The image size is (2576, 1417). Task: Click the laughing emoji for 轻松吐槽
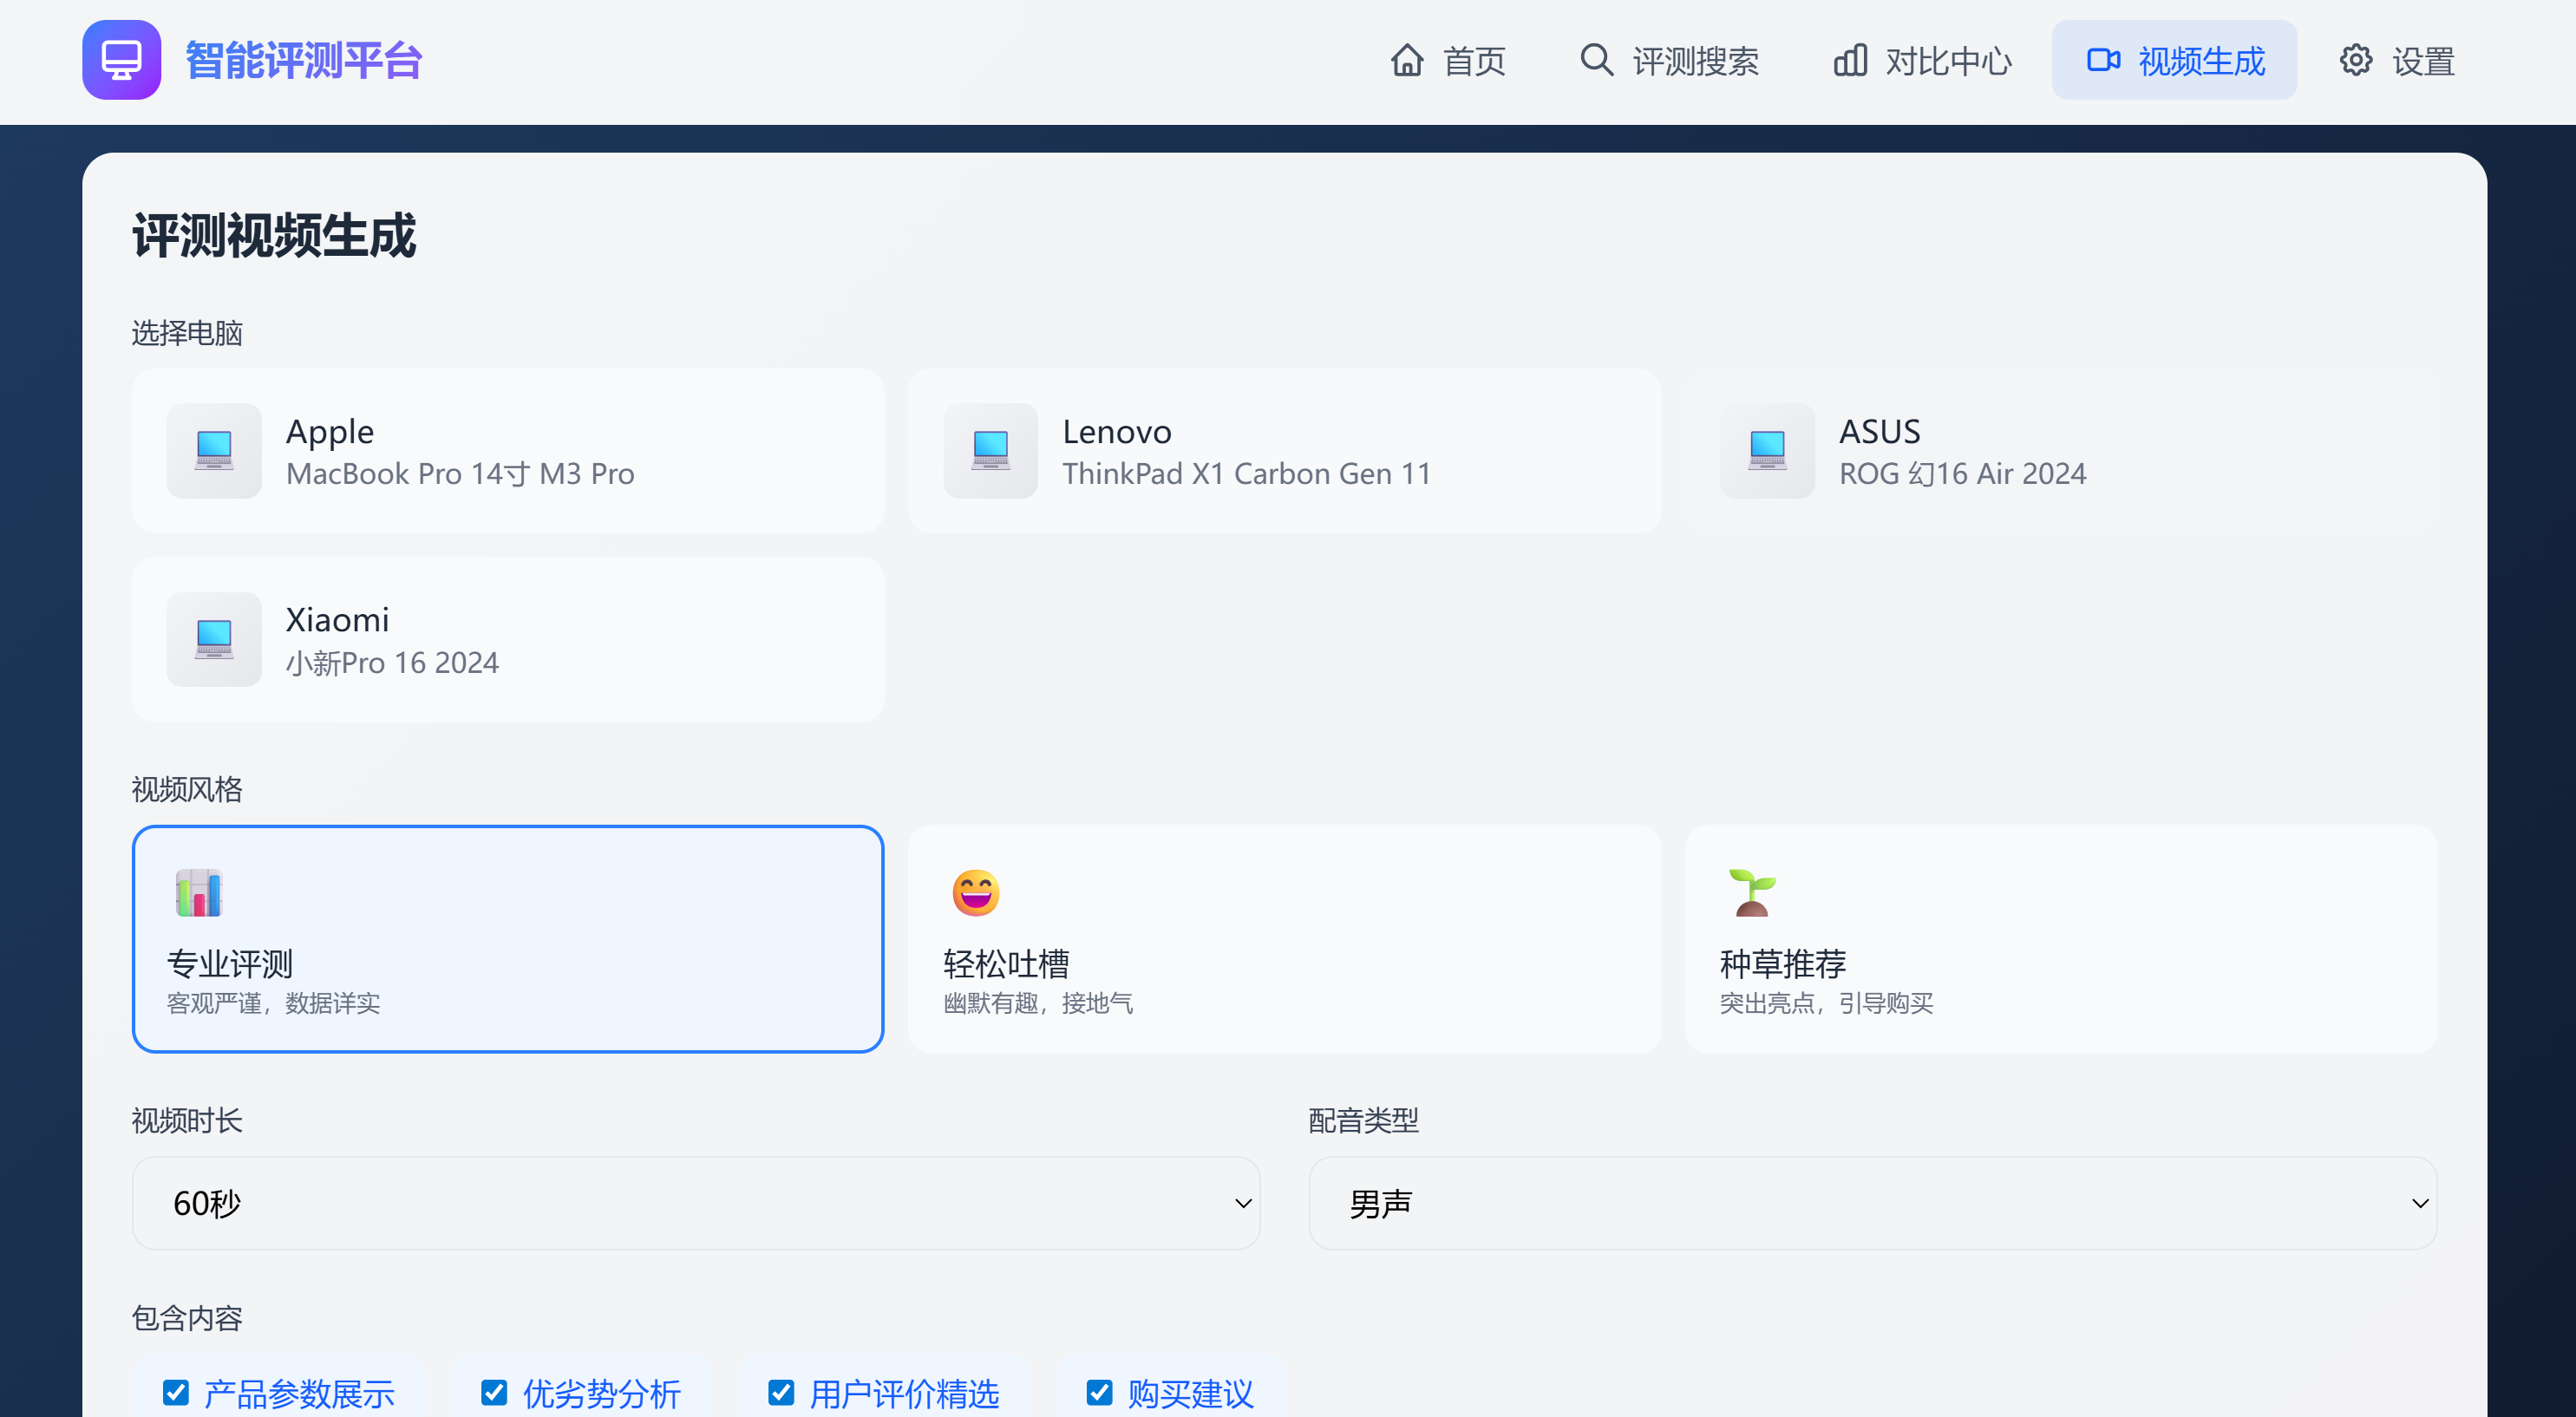point(975,892)
